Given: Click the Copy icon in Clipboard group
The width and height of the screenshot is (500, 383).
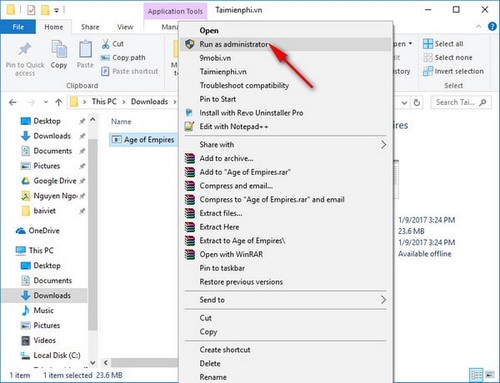Looking at the screenshot, I should click(59, 49).
